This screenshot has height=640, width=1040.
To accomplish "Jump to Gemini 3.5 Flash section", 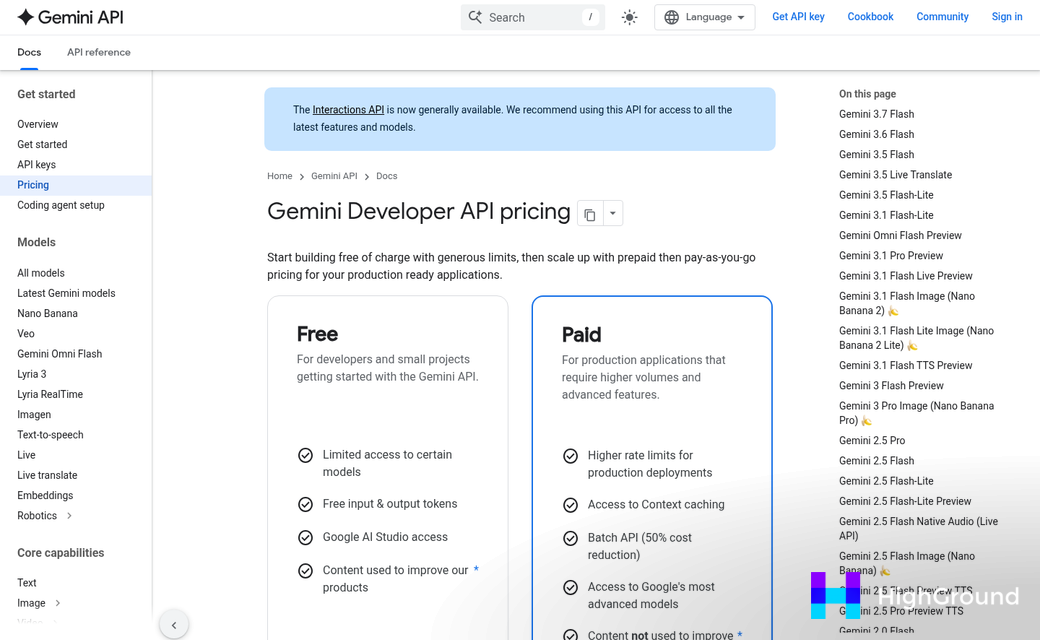I will coord(876,155).
